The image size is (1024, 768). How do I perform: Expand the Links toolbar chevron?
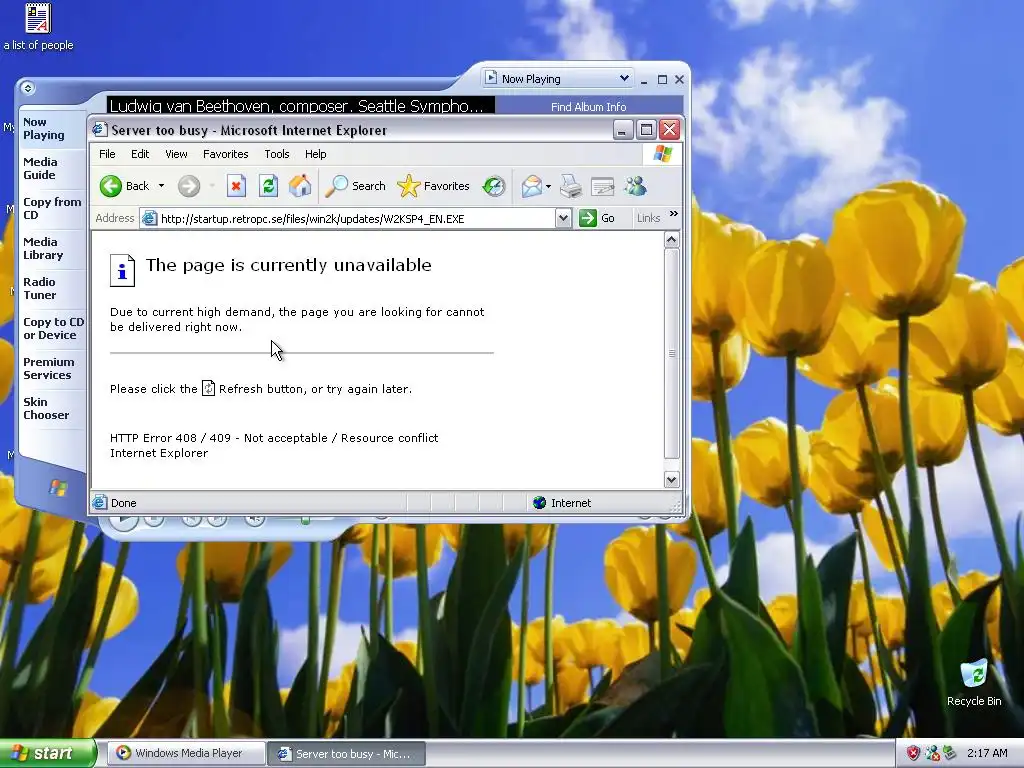click(673, 214)
